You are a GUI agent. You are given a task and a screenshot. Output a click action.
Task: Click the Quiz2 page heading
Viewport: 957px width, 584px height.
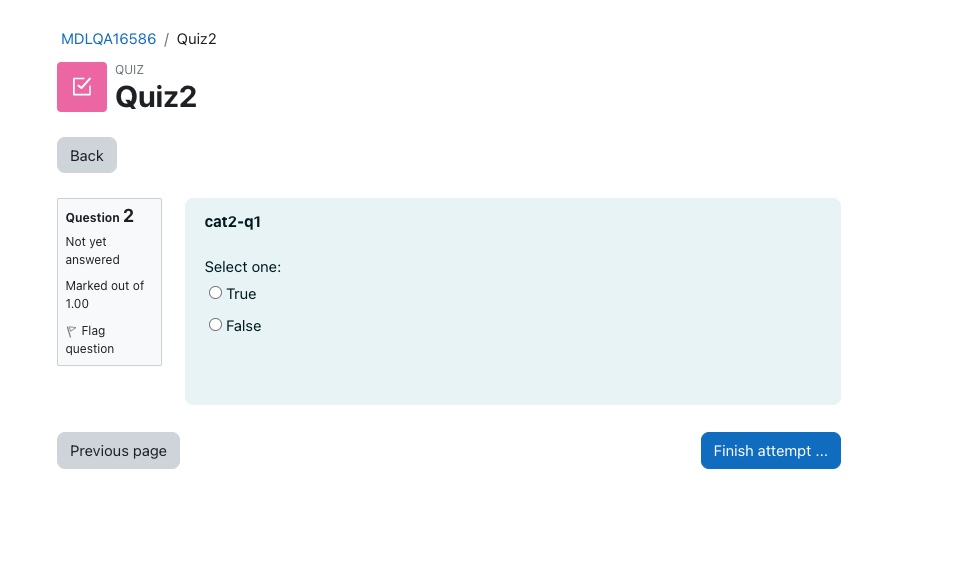point(156,96)
